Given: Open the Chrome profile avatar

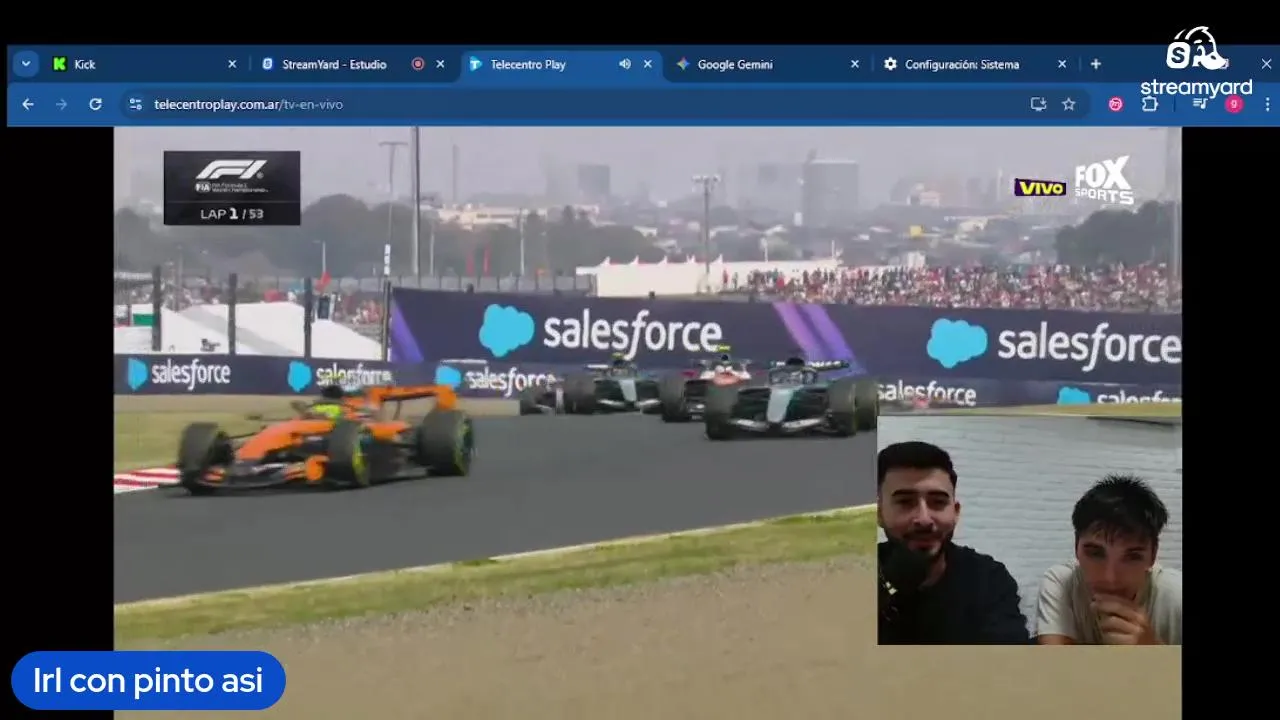Looking at the screenshot, I should (1234, 104).
